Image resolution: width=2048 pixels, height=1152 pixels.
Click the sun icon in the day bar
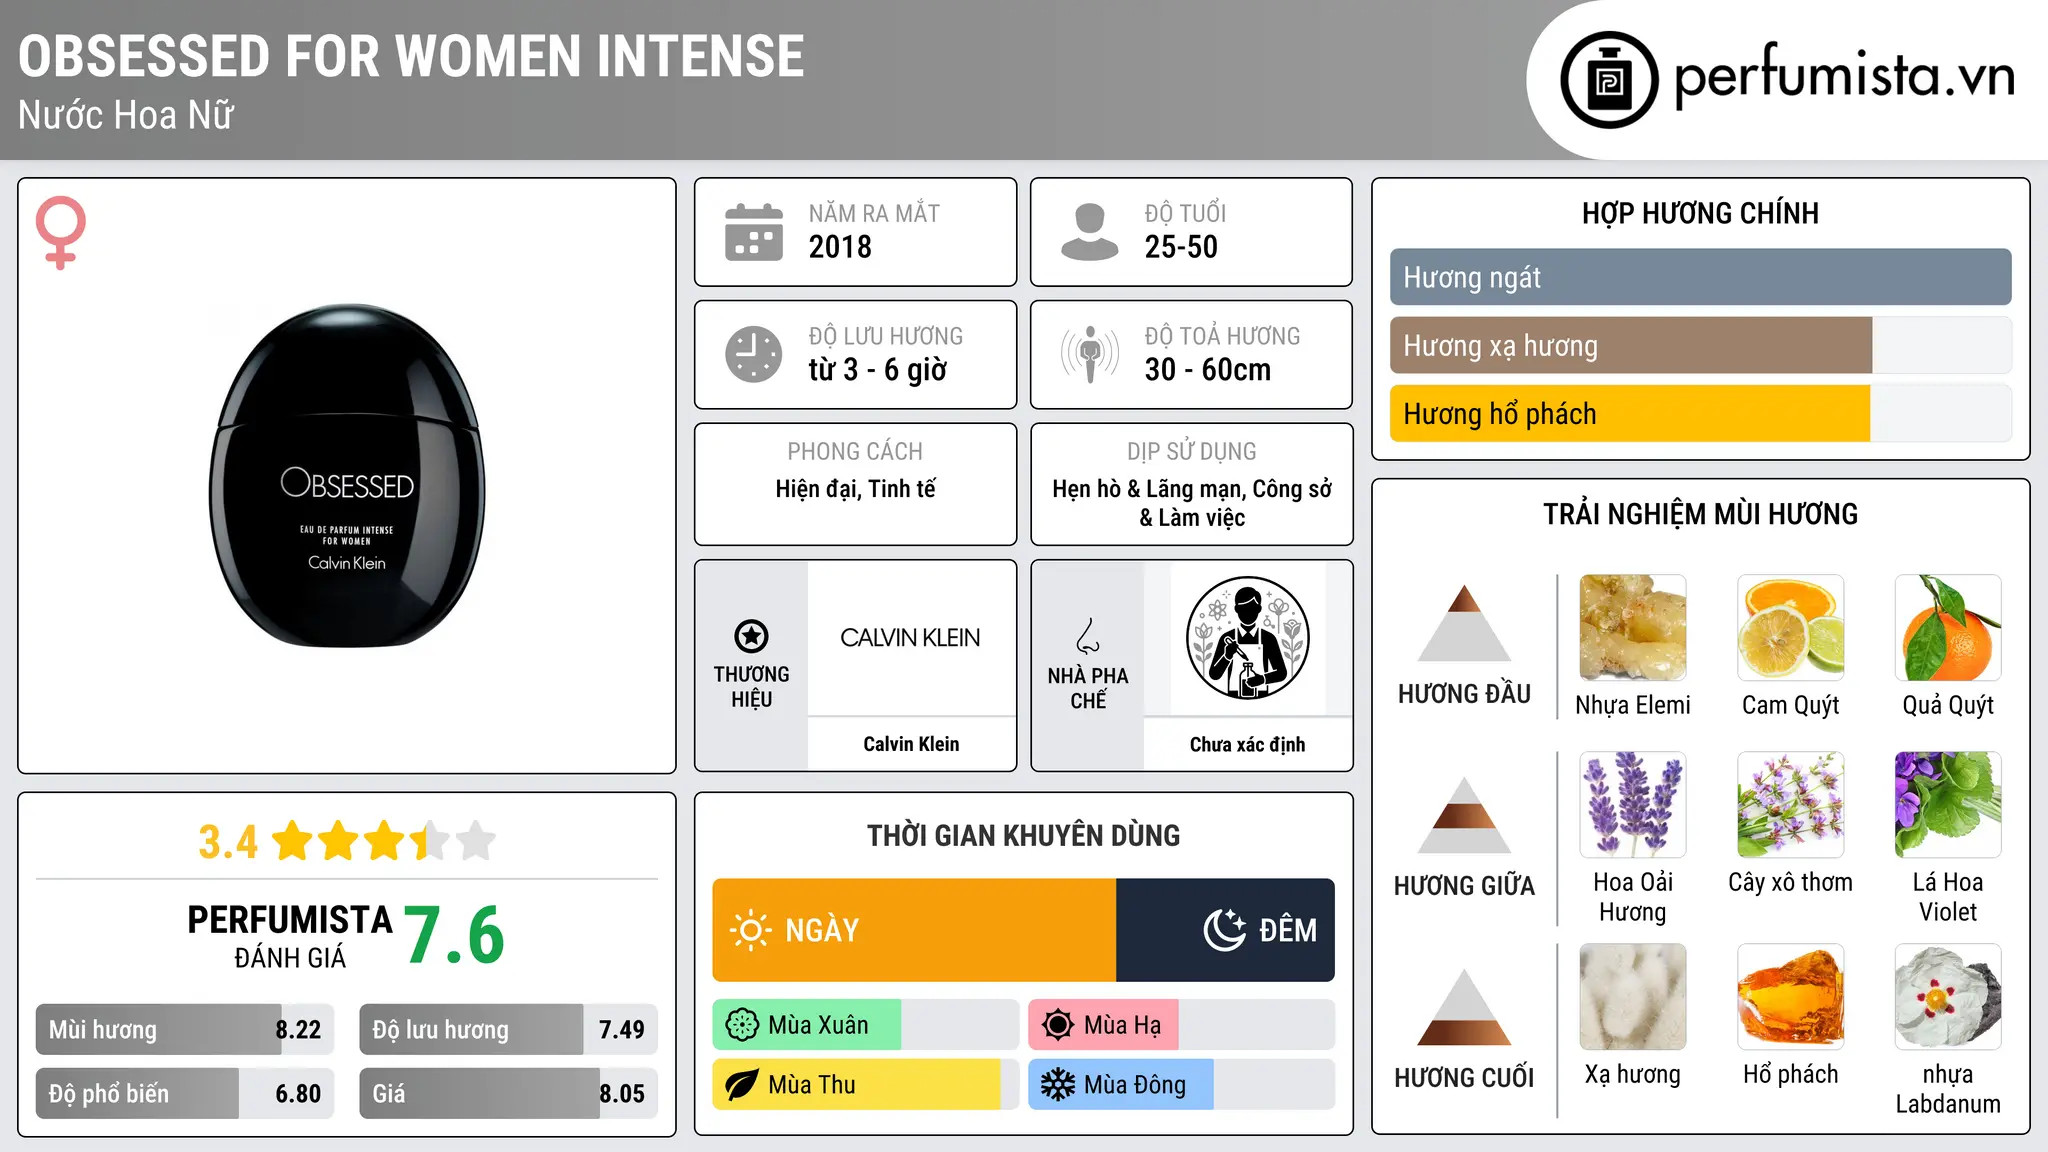(751, 930)
